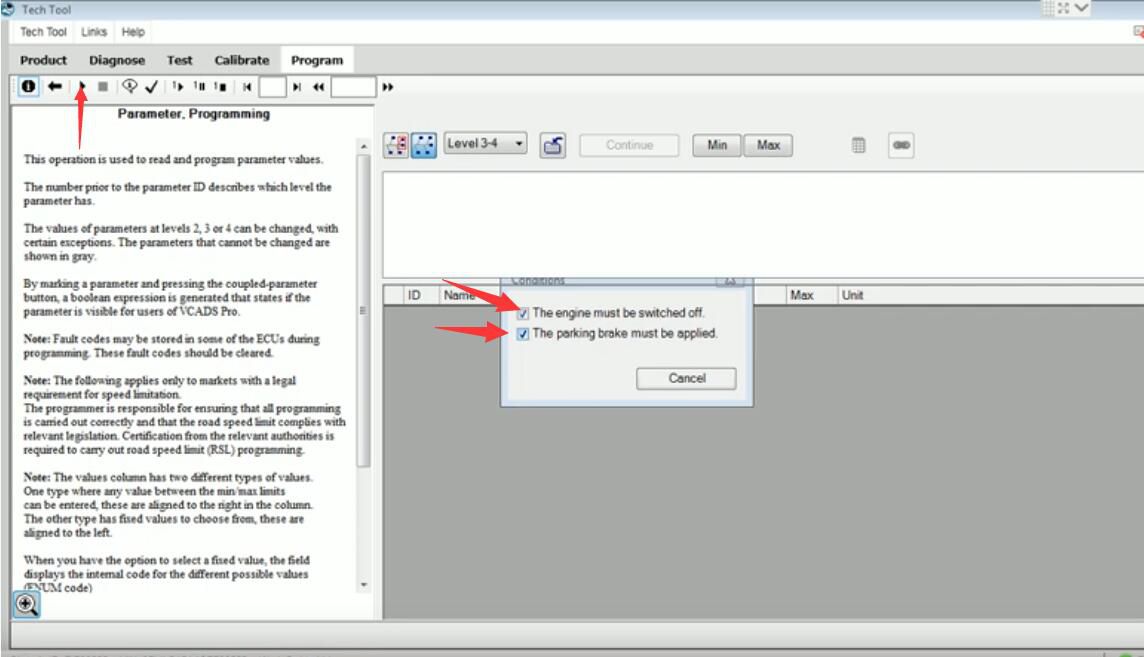Viewport: 1144px width, 657px height.
Task: Click the fullscreen arrows icon in the title bar
Action: tap(1064, 8)
